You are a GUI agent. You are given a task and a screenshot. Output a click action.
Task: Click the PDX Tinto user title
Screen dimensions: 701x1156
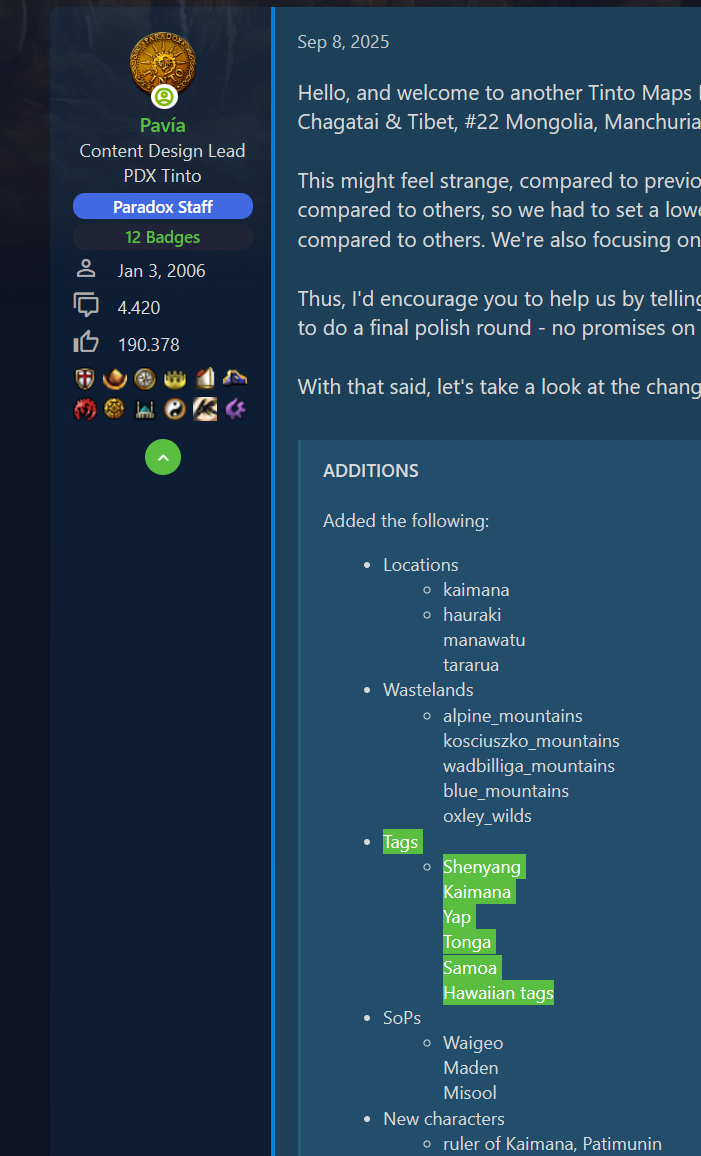click(x=163, y=176)
